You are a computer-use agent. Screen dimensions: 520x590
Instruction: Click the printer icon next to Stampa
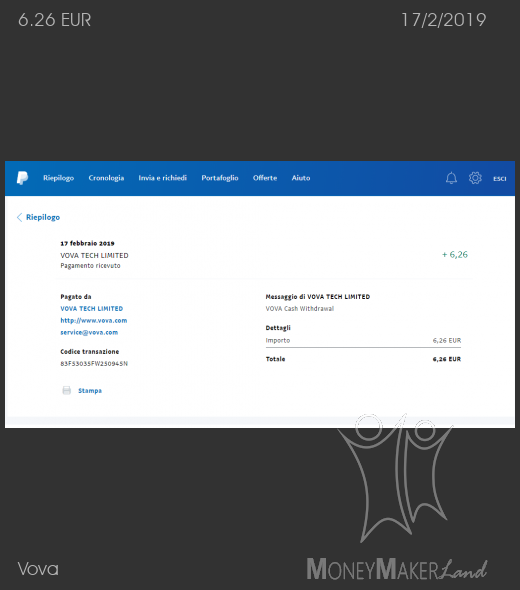tap(67, 390)
